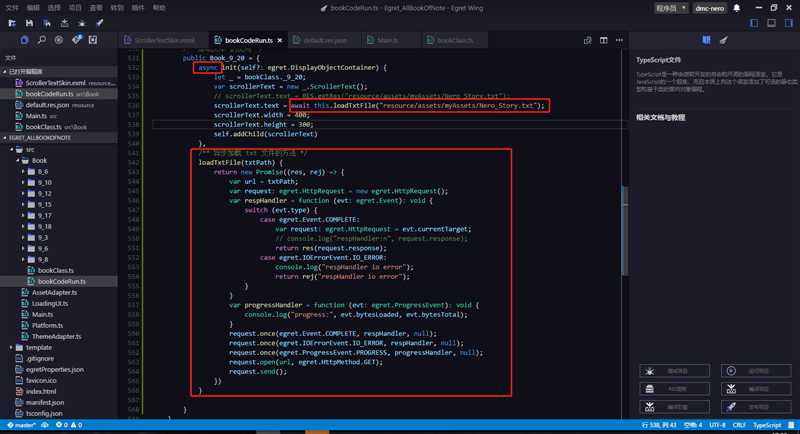Collapse the Book folder

tap(18, 161)
